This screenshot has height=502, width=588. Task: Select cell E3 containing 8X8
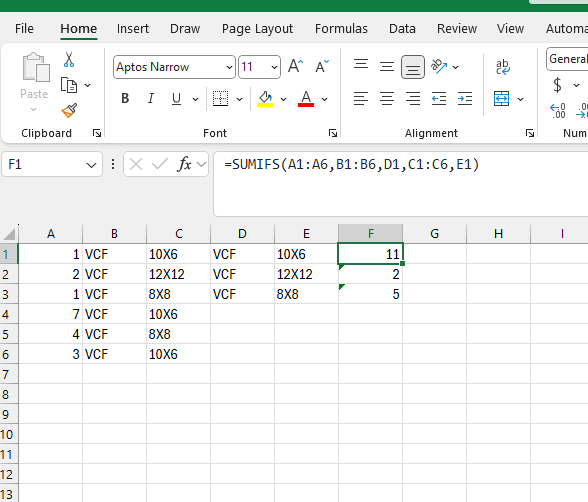306,294
